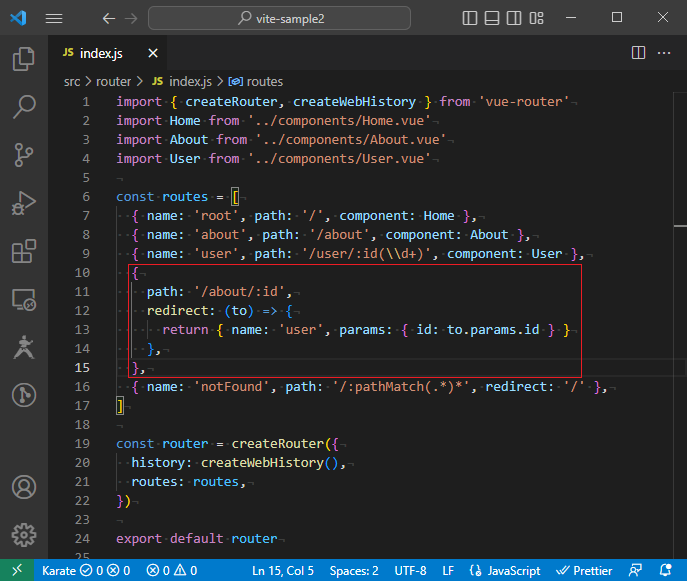Click 'createWebHistory()' on line 20
This screenshot has height=581, width=687.
269,463
